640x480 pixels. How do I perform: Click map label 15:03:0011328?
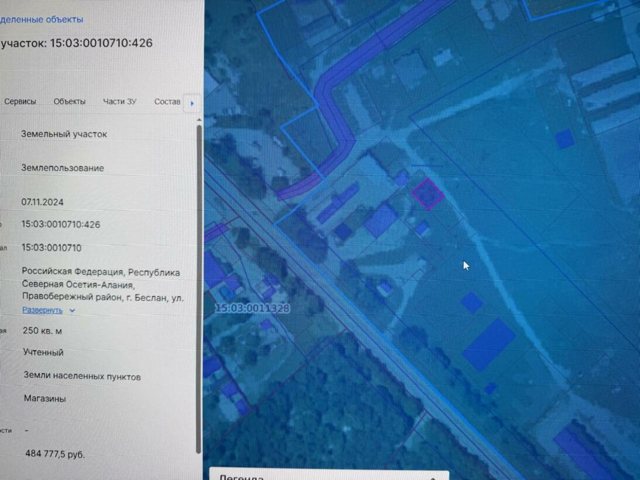tap(253, 308)
